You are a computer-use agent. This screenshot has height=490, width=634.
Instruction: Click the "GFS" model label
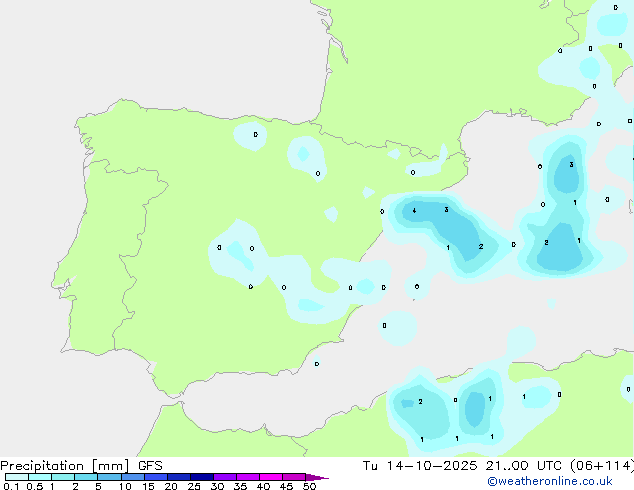pyautogui.click(x=150, y=466)
